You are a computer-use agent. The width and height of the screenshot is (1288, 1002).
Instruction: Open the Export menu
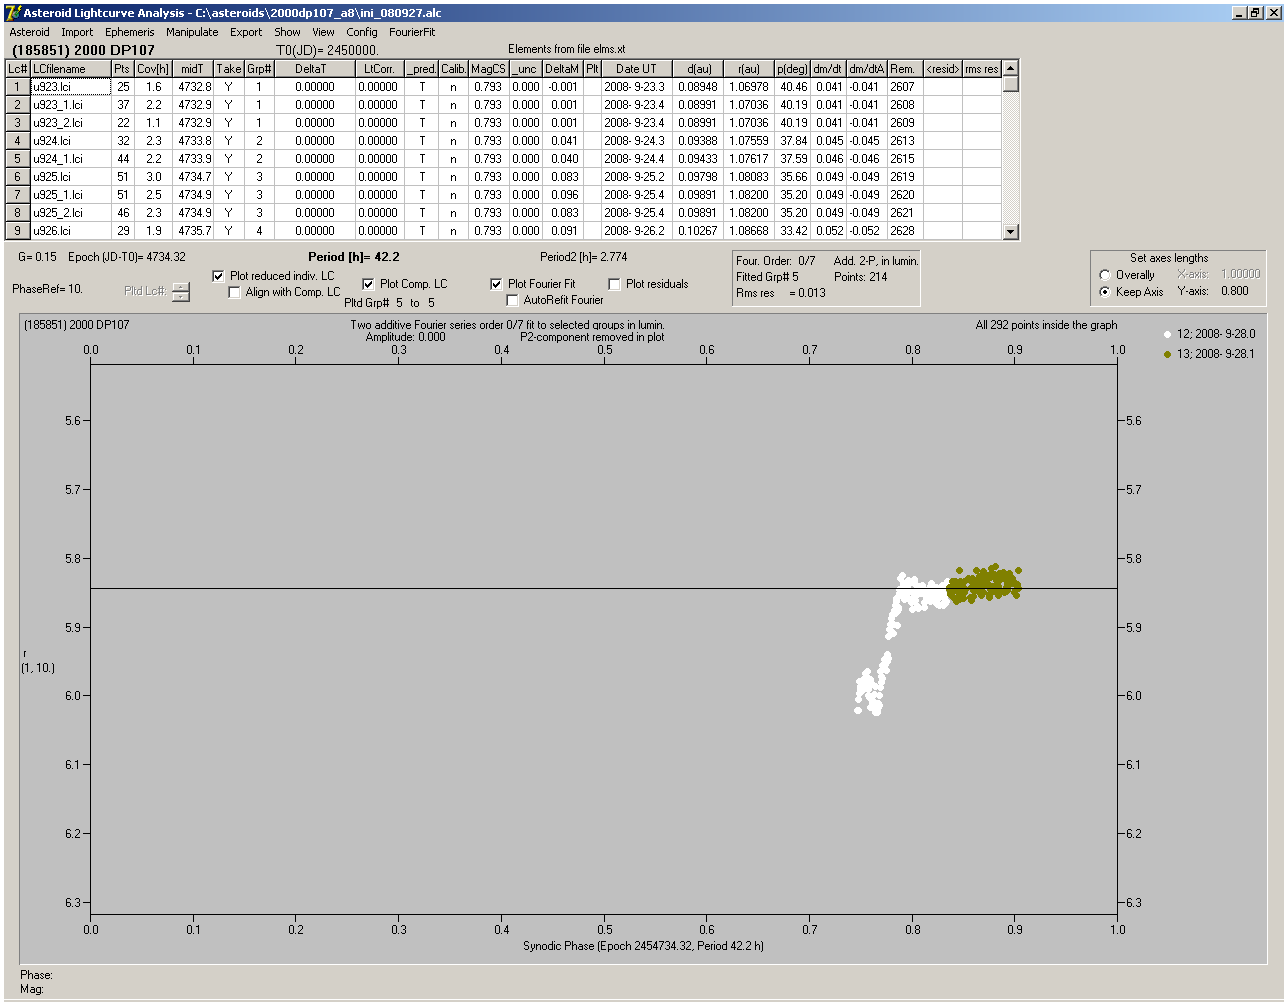coord(246,32)
